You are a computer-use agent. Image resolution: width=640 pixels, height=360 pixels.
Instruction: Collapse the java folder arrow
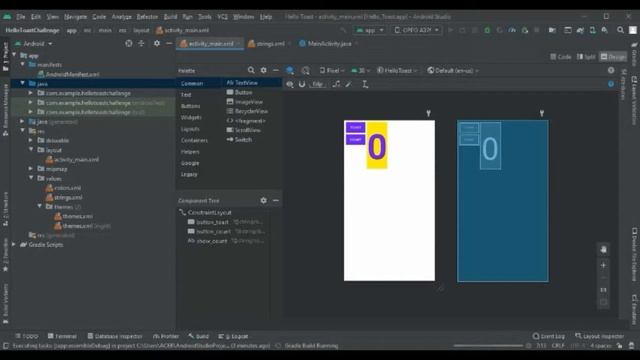[23, 83]
